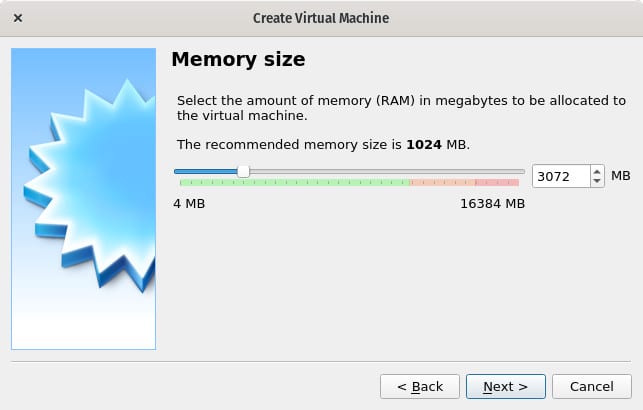Click the memory slider handle
Screen dimensions: 643x410
click(x=244, y=171)
